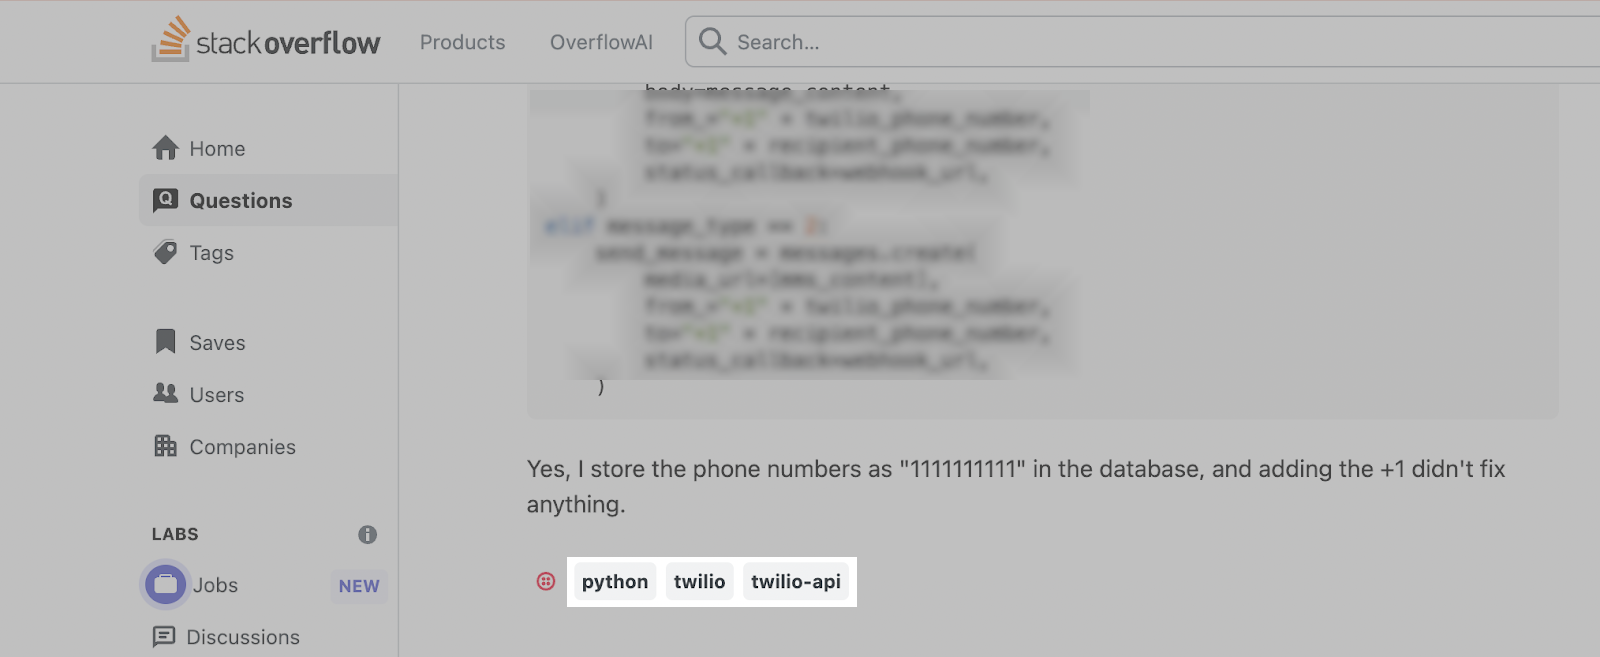Image resolution: width=1600 pixels, height=657 pixels.
Task: Click the search magnifier icon
Action: pos(712,41)
